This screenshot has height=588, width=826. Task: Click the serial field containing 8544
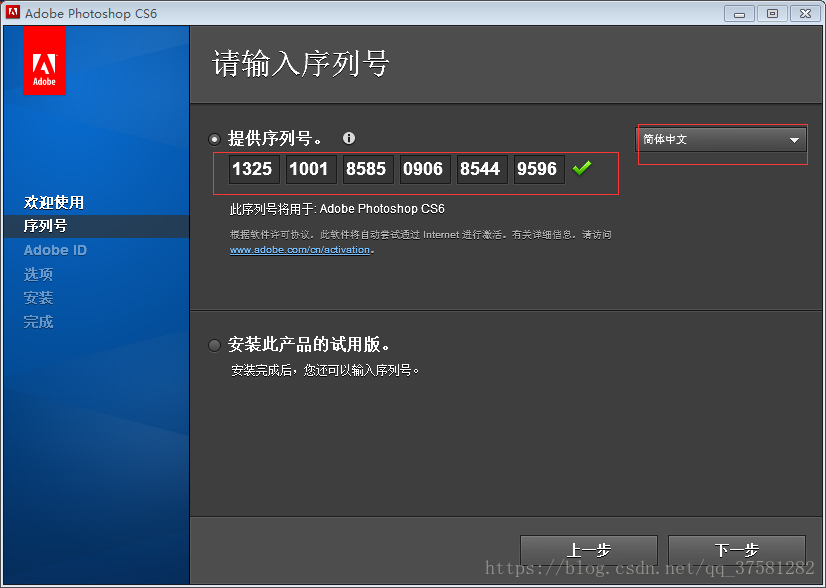pyautogui.click(x=482, y=169)
